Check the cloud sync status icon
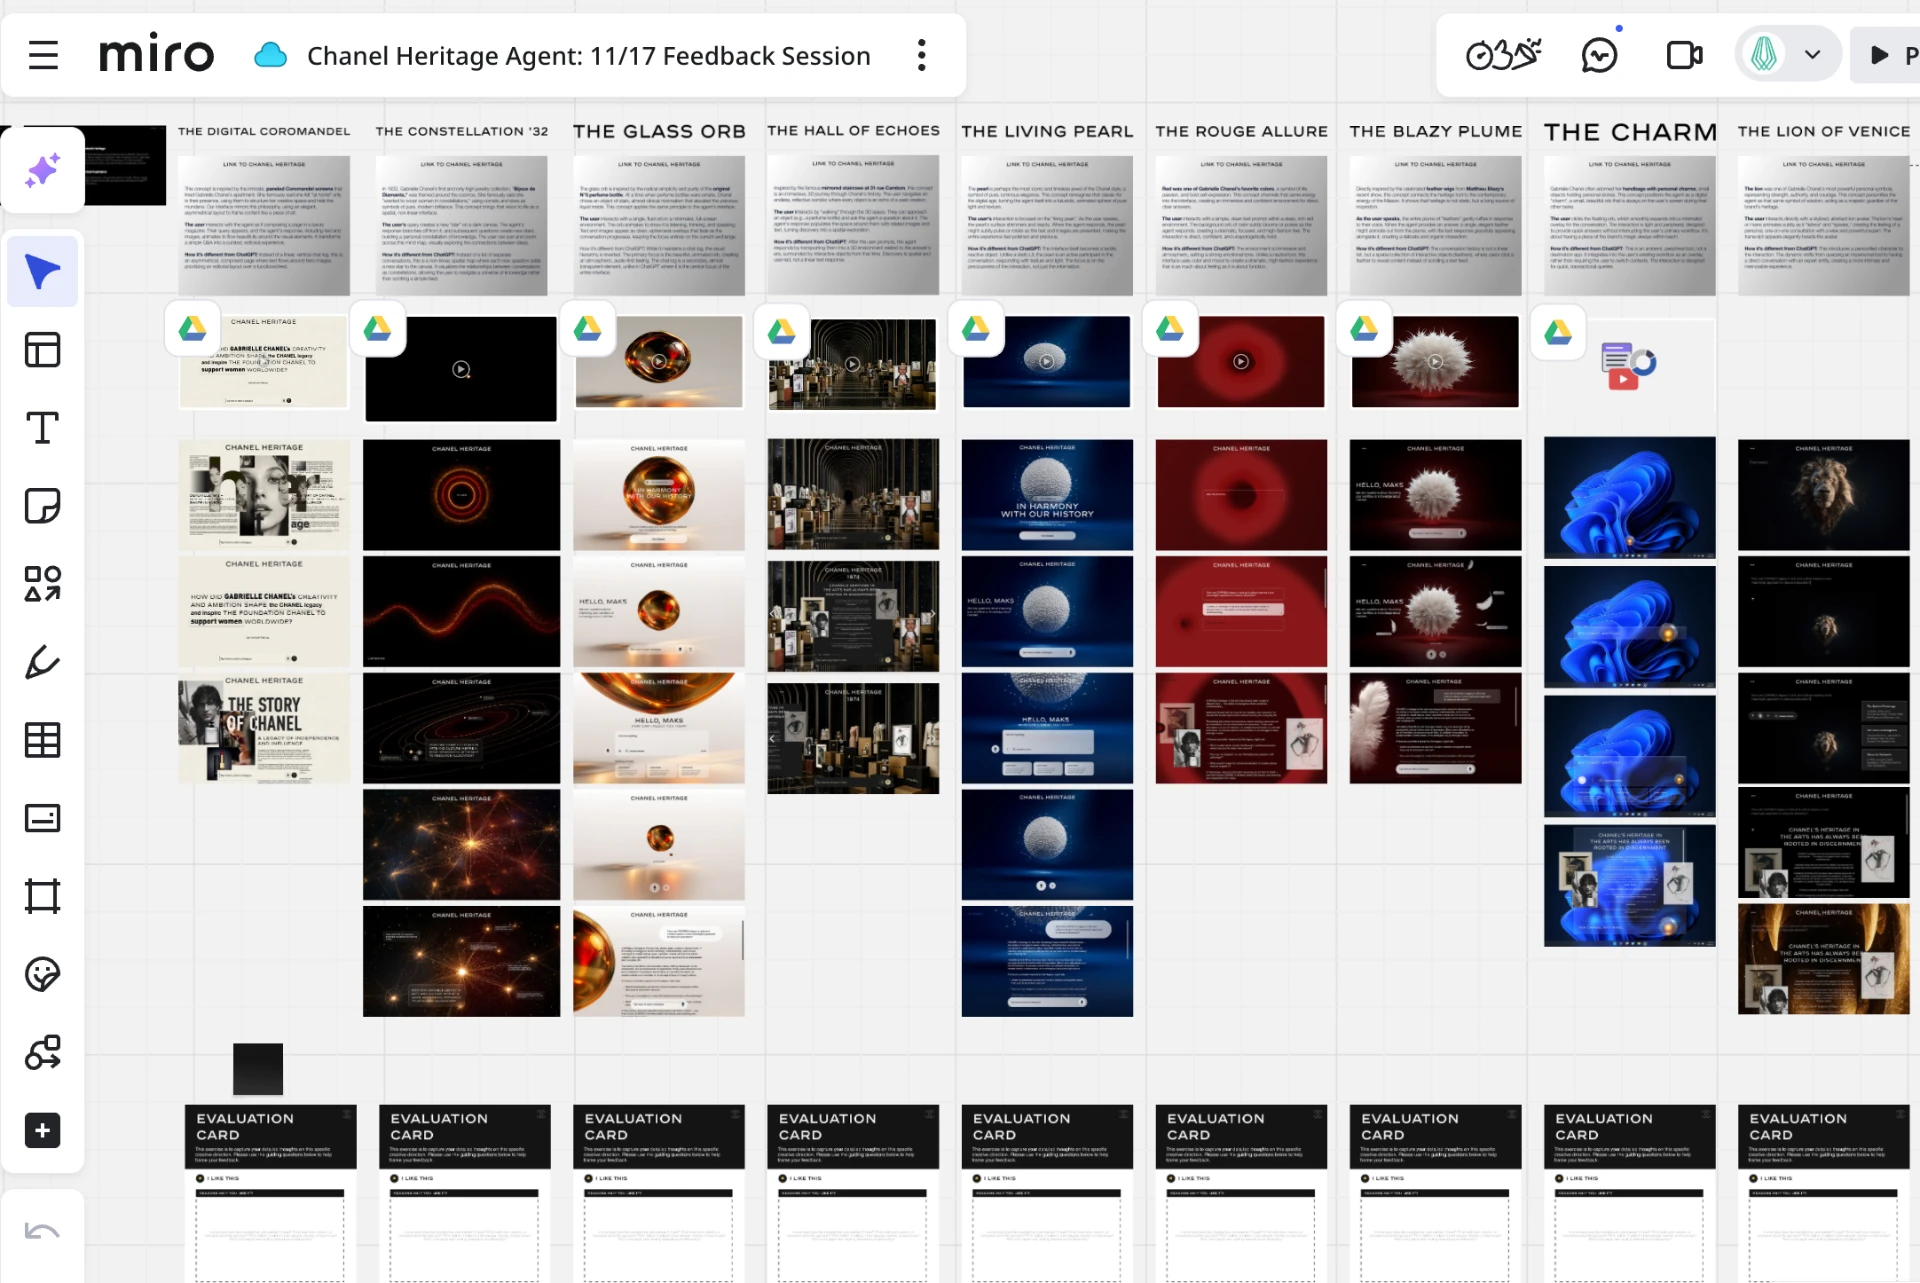 pyautogui.click(x=270, y=55)
